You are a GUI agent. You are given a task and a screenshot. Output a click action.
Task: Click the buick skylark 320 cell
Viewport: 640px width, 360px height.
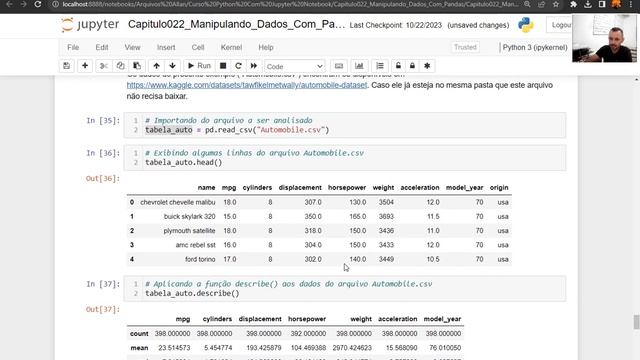(189, 217)
